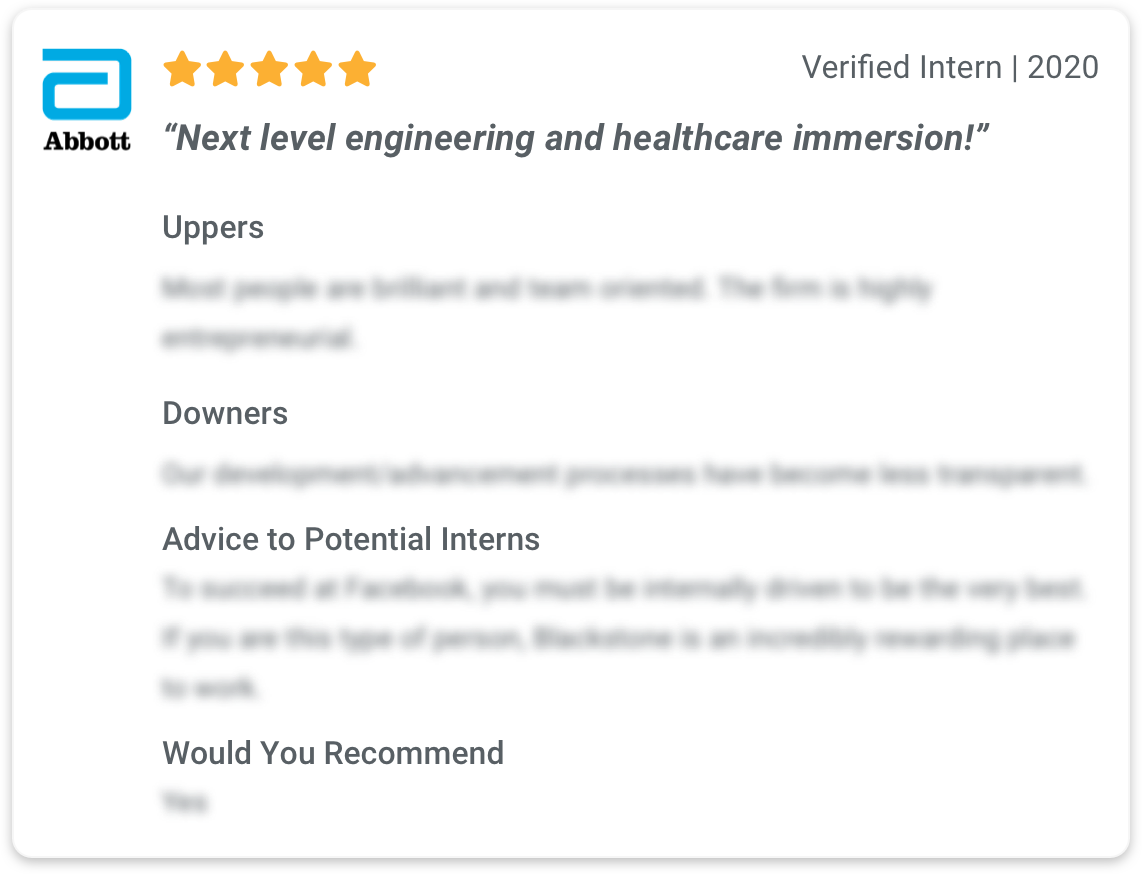Image resolution: width=1142 pixels, height=874 pixels.
Task: Click the Verified Intern 2020 label
Action: coord(950,68)
